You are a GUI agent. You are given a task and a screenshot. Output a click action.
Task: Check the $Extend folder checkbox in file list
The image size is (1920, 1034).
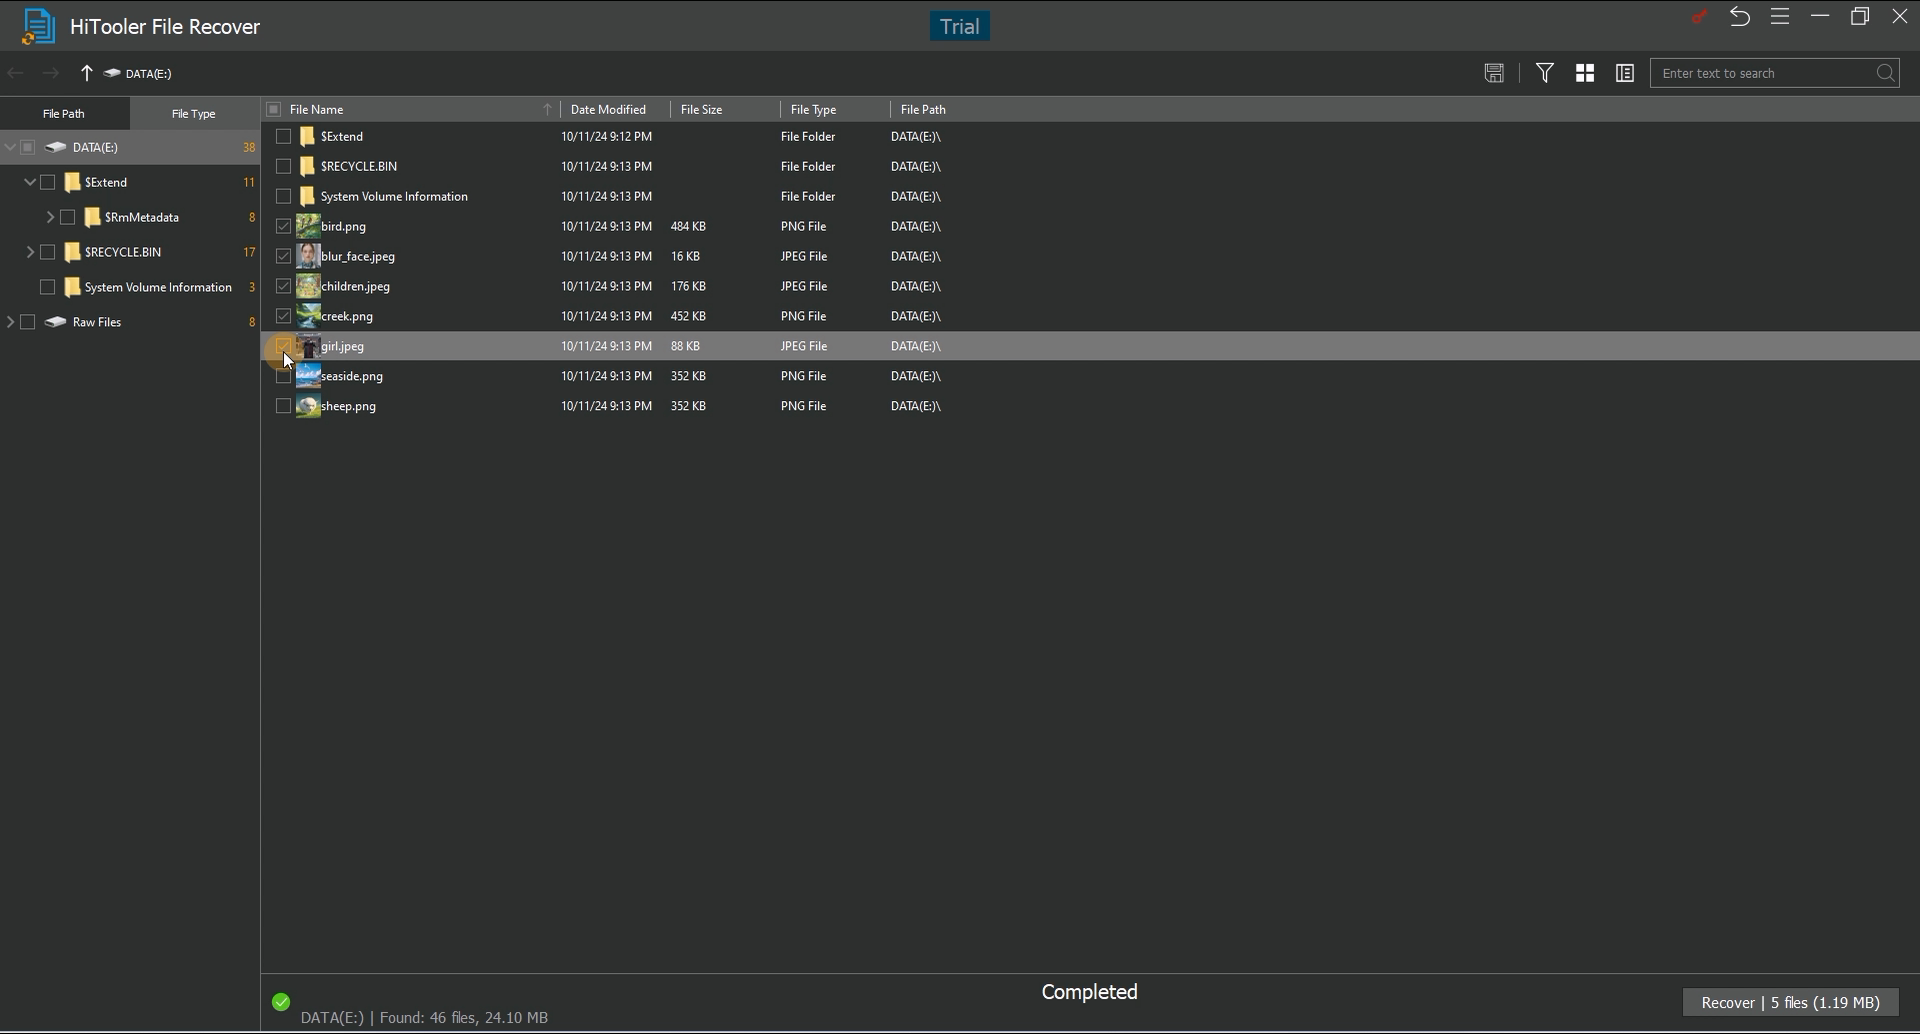point(283,136)
